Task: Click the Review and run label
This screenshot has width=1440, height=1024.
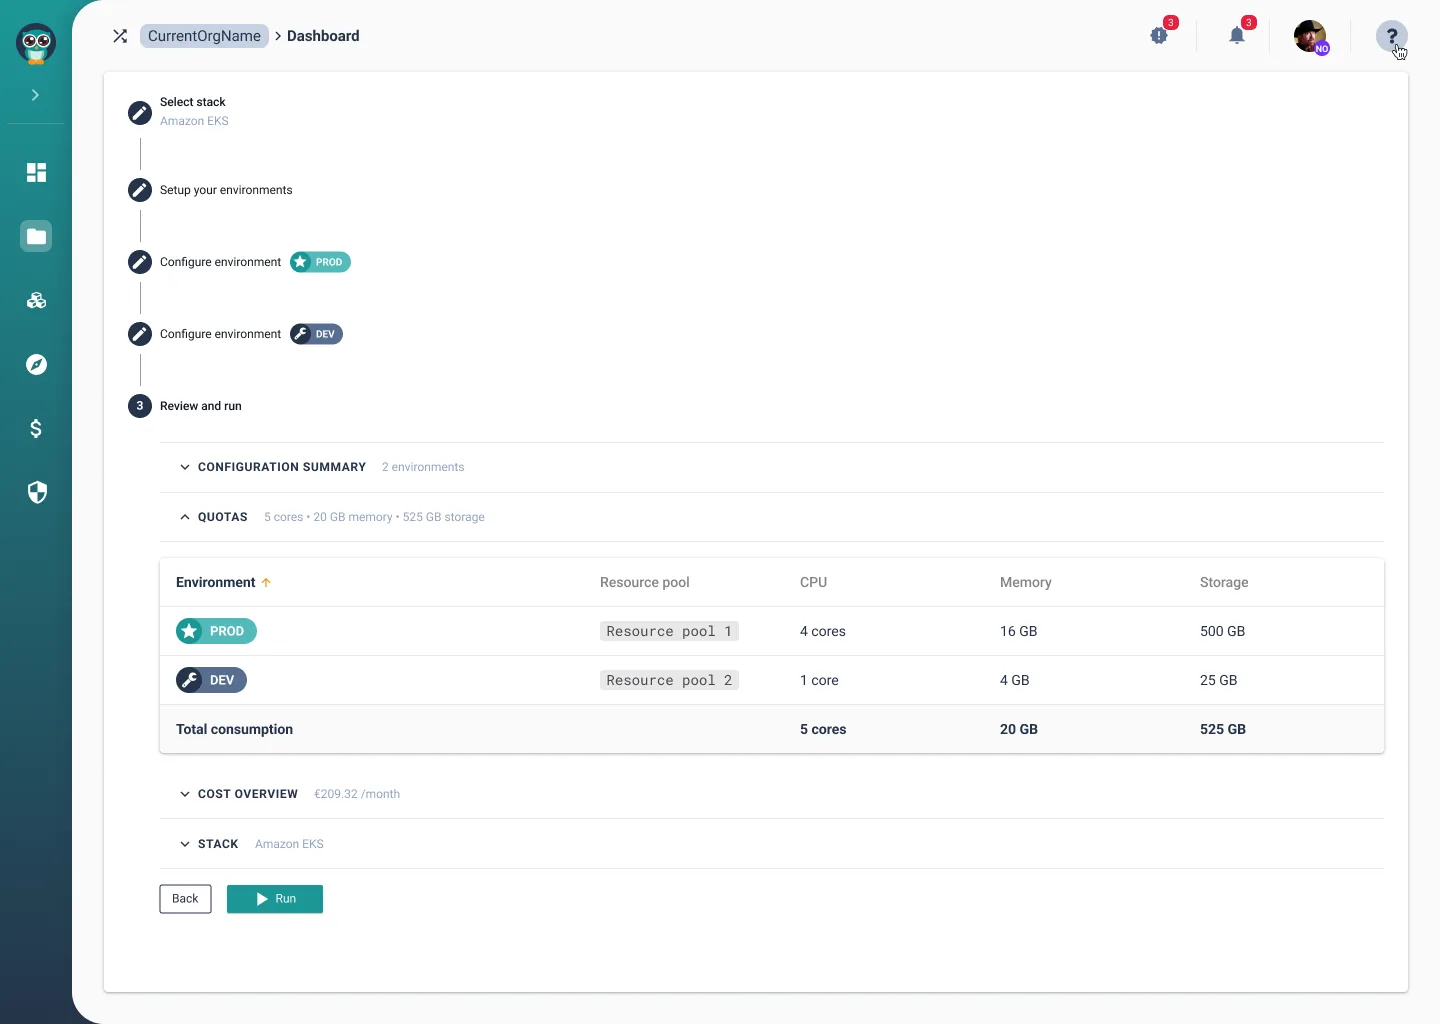Action: click(201, 406)
